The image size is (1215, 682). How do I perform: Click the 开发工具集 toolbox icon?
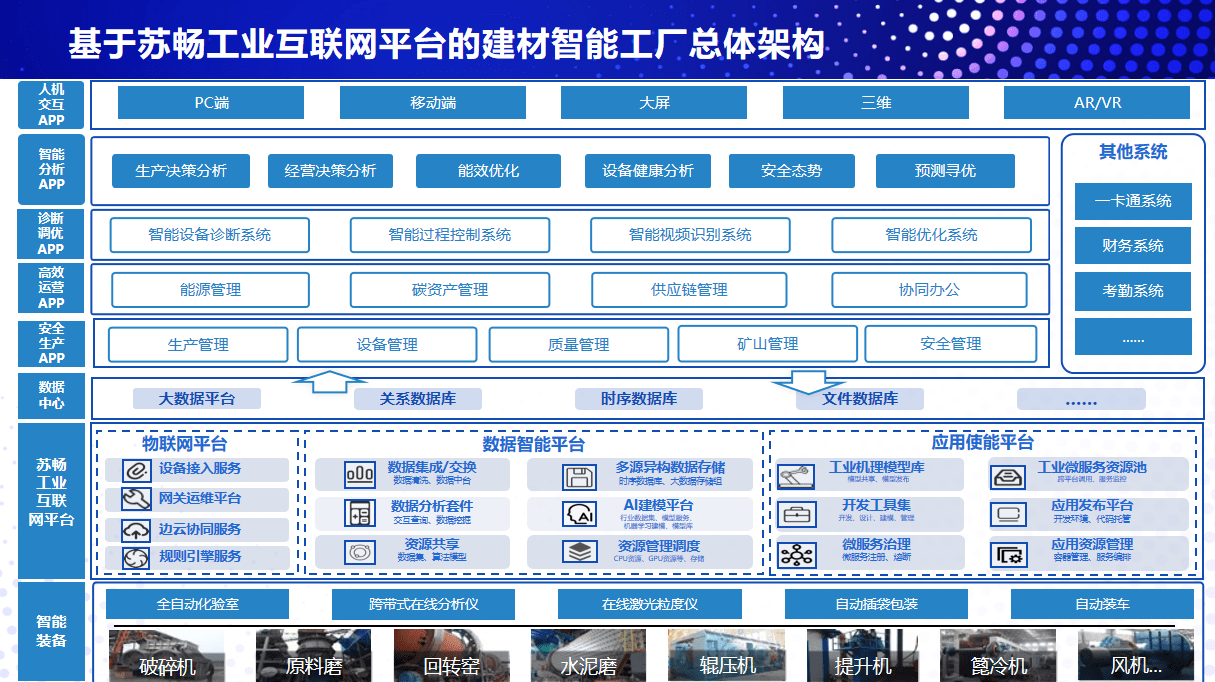[x=797, y=515]
